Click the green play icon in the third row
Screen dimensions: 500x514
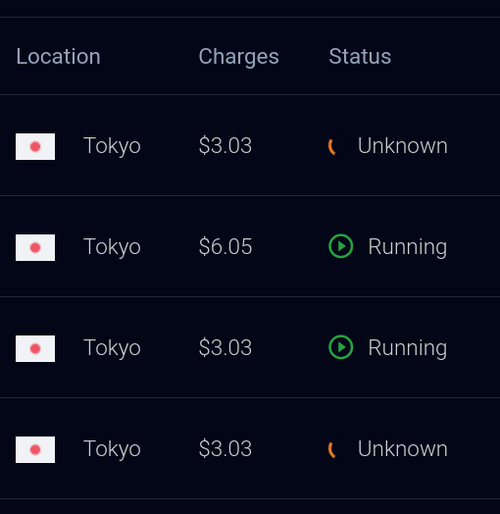[x=341, y=347]
